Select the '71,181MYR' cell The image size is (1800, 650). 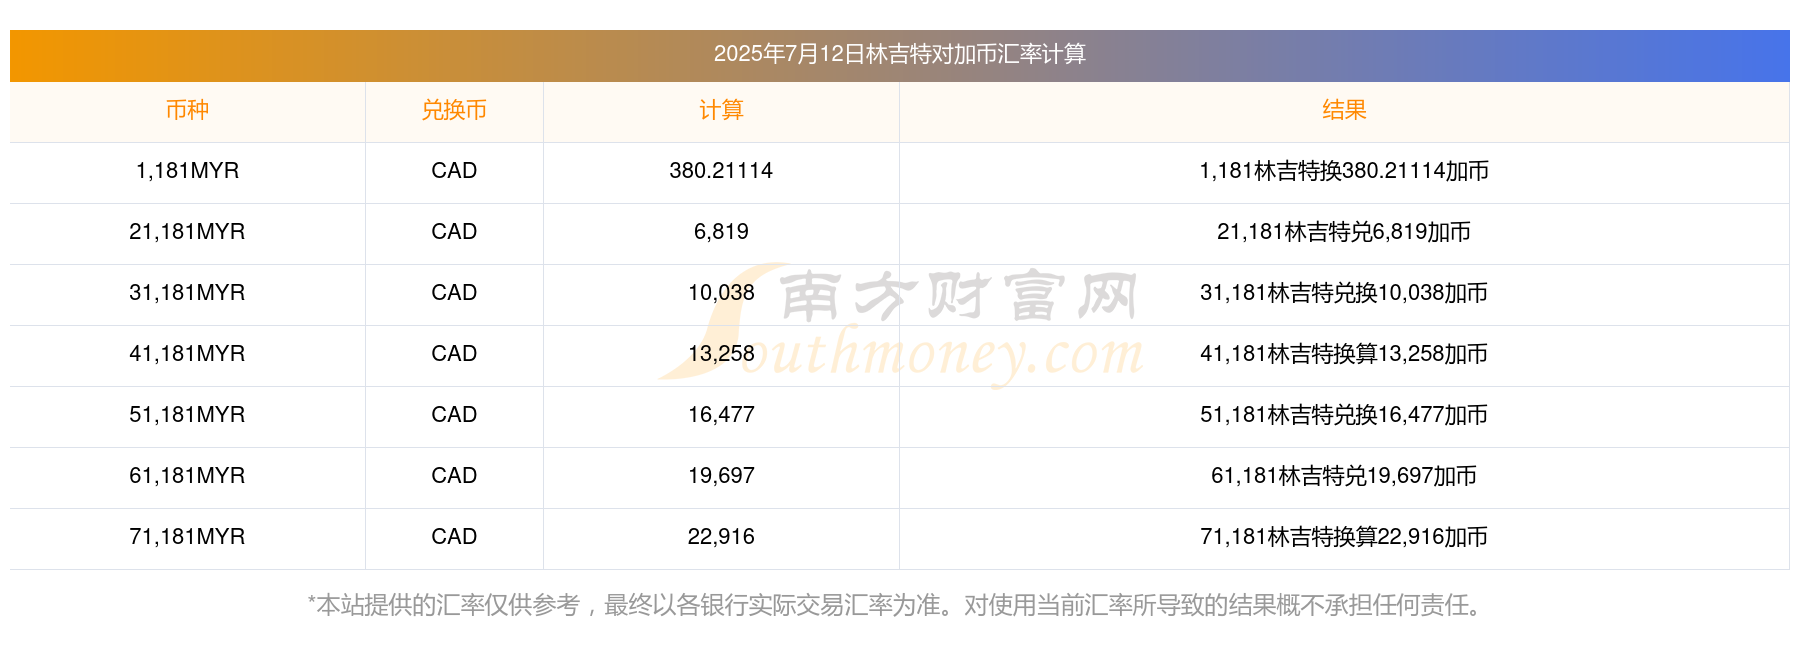click(187, 537)
